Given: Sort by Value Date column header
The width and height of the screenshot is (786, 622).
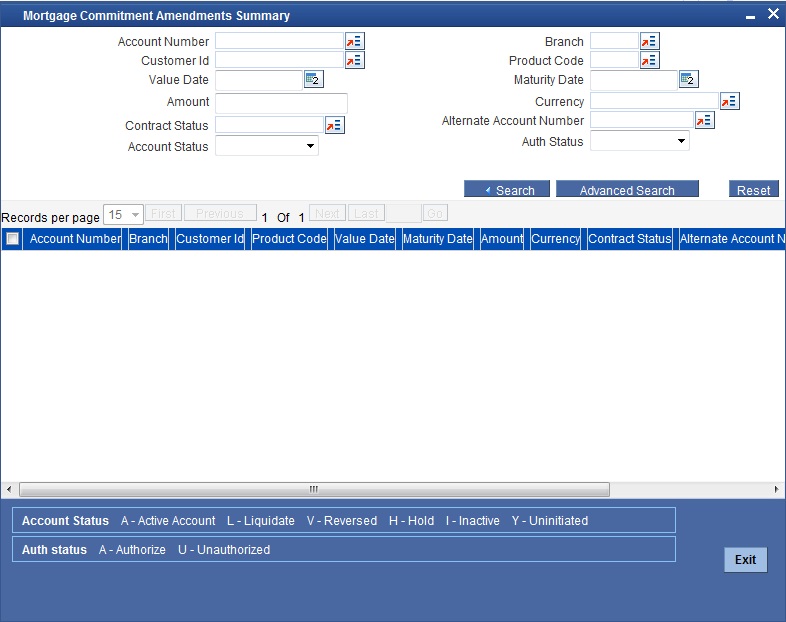Looking at the screenshot, I should tap(364, 239).
